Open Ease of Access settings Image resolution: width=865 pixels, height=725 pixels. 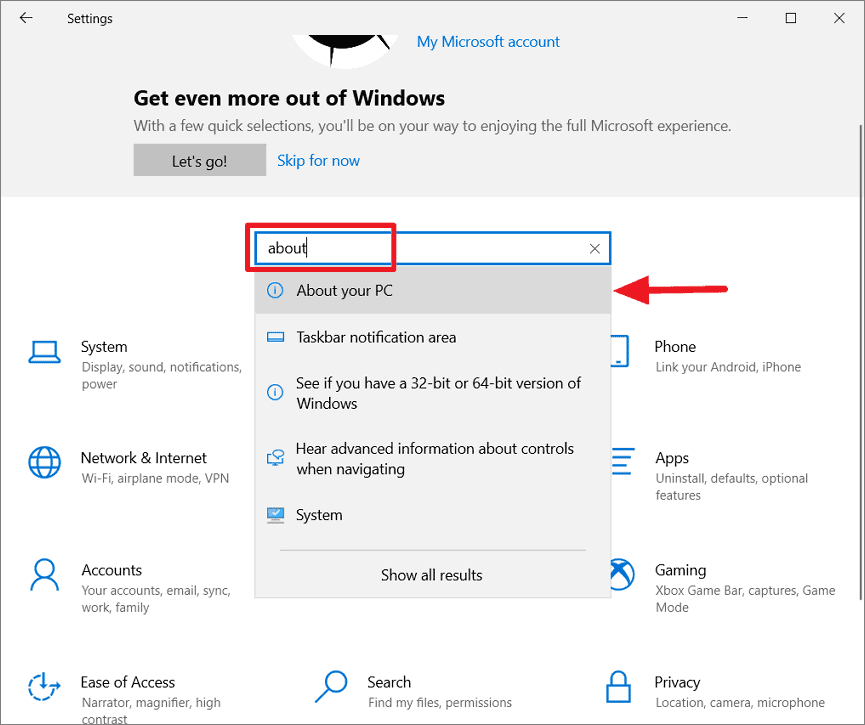124,698
